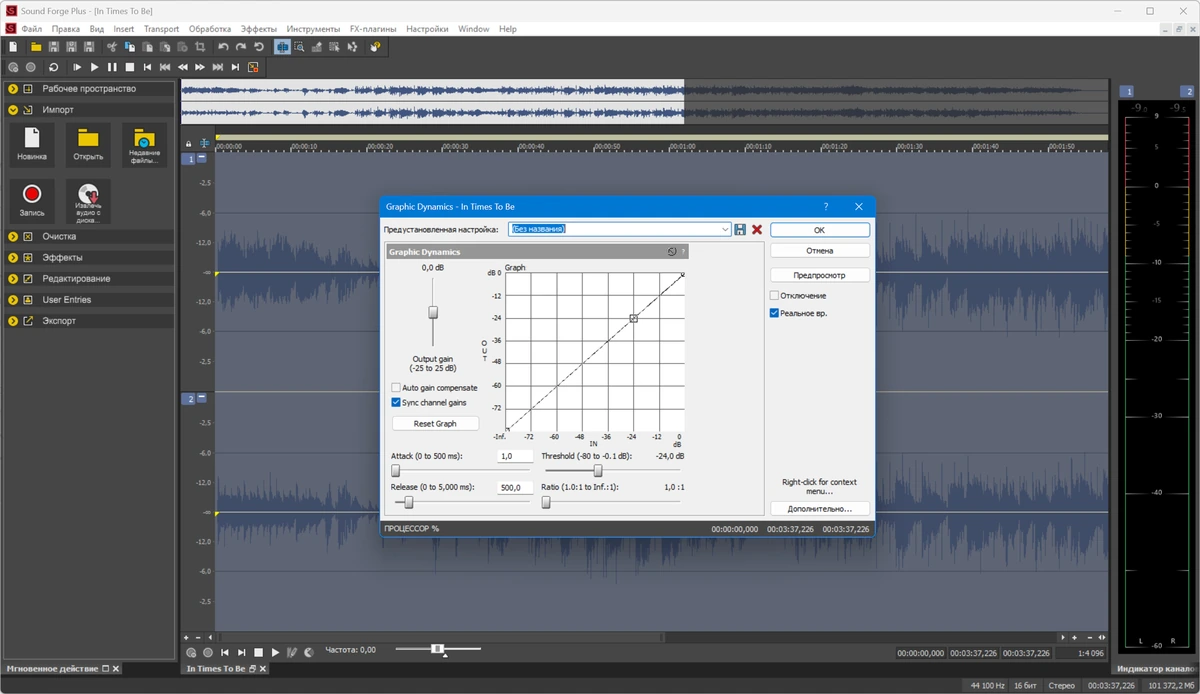
Task: Open the preset dropdown list
Action: [725, 229]
